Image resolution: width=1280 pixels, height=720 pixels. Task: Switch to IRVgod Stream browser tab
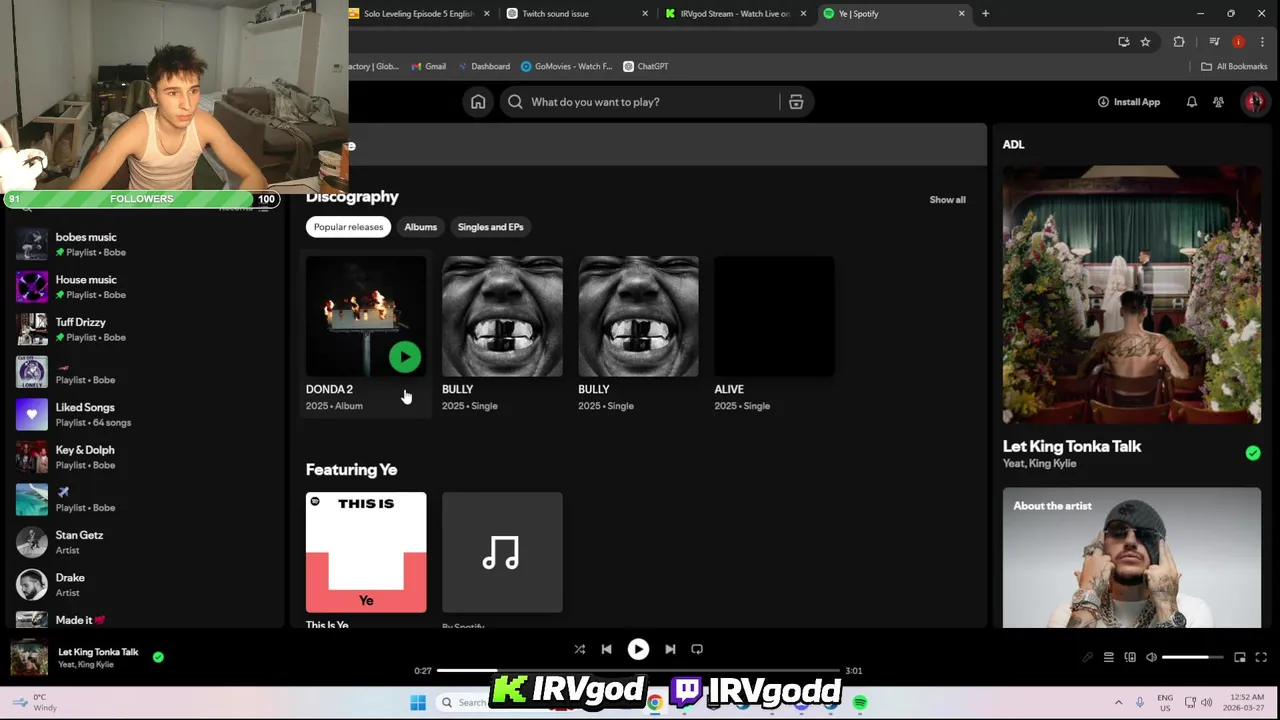point(736,14)
